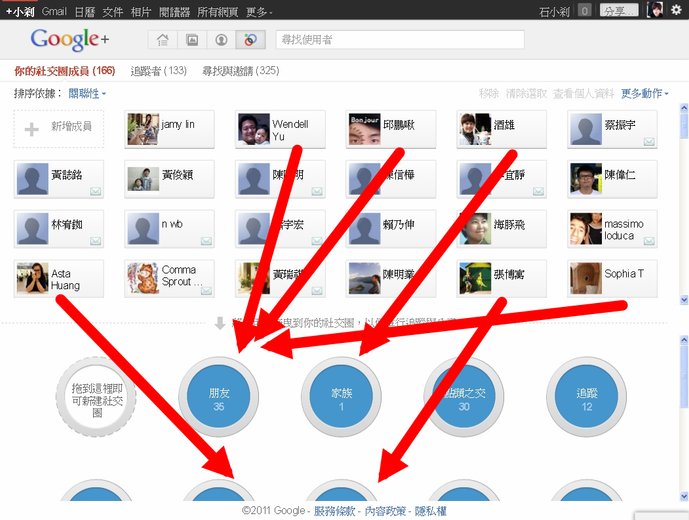Open 閱讀器 from top bar
This screenshot has height=520, width=689.
click(x=174, y=12)
